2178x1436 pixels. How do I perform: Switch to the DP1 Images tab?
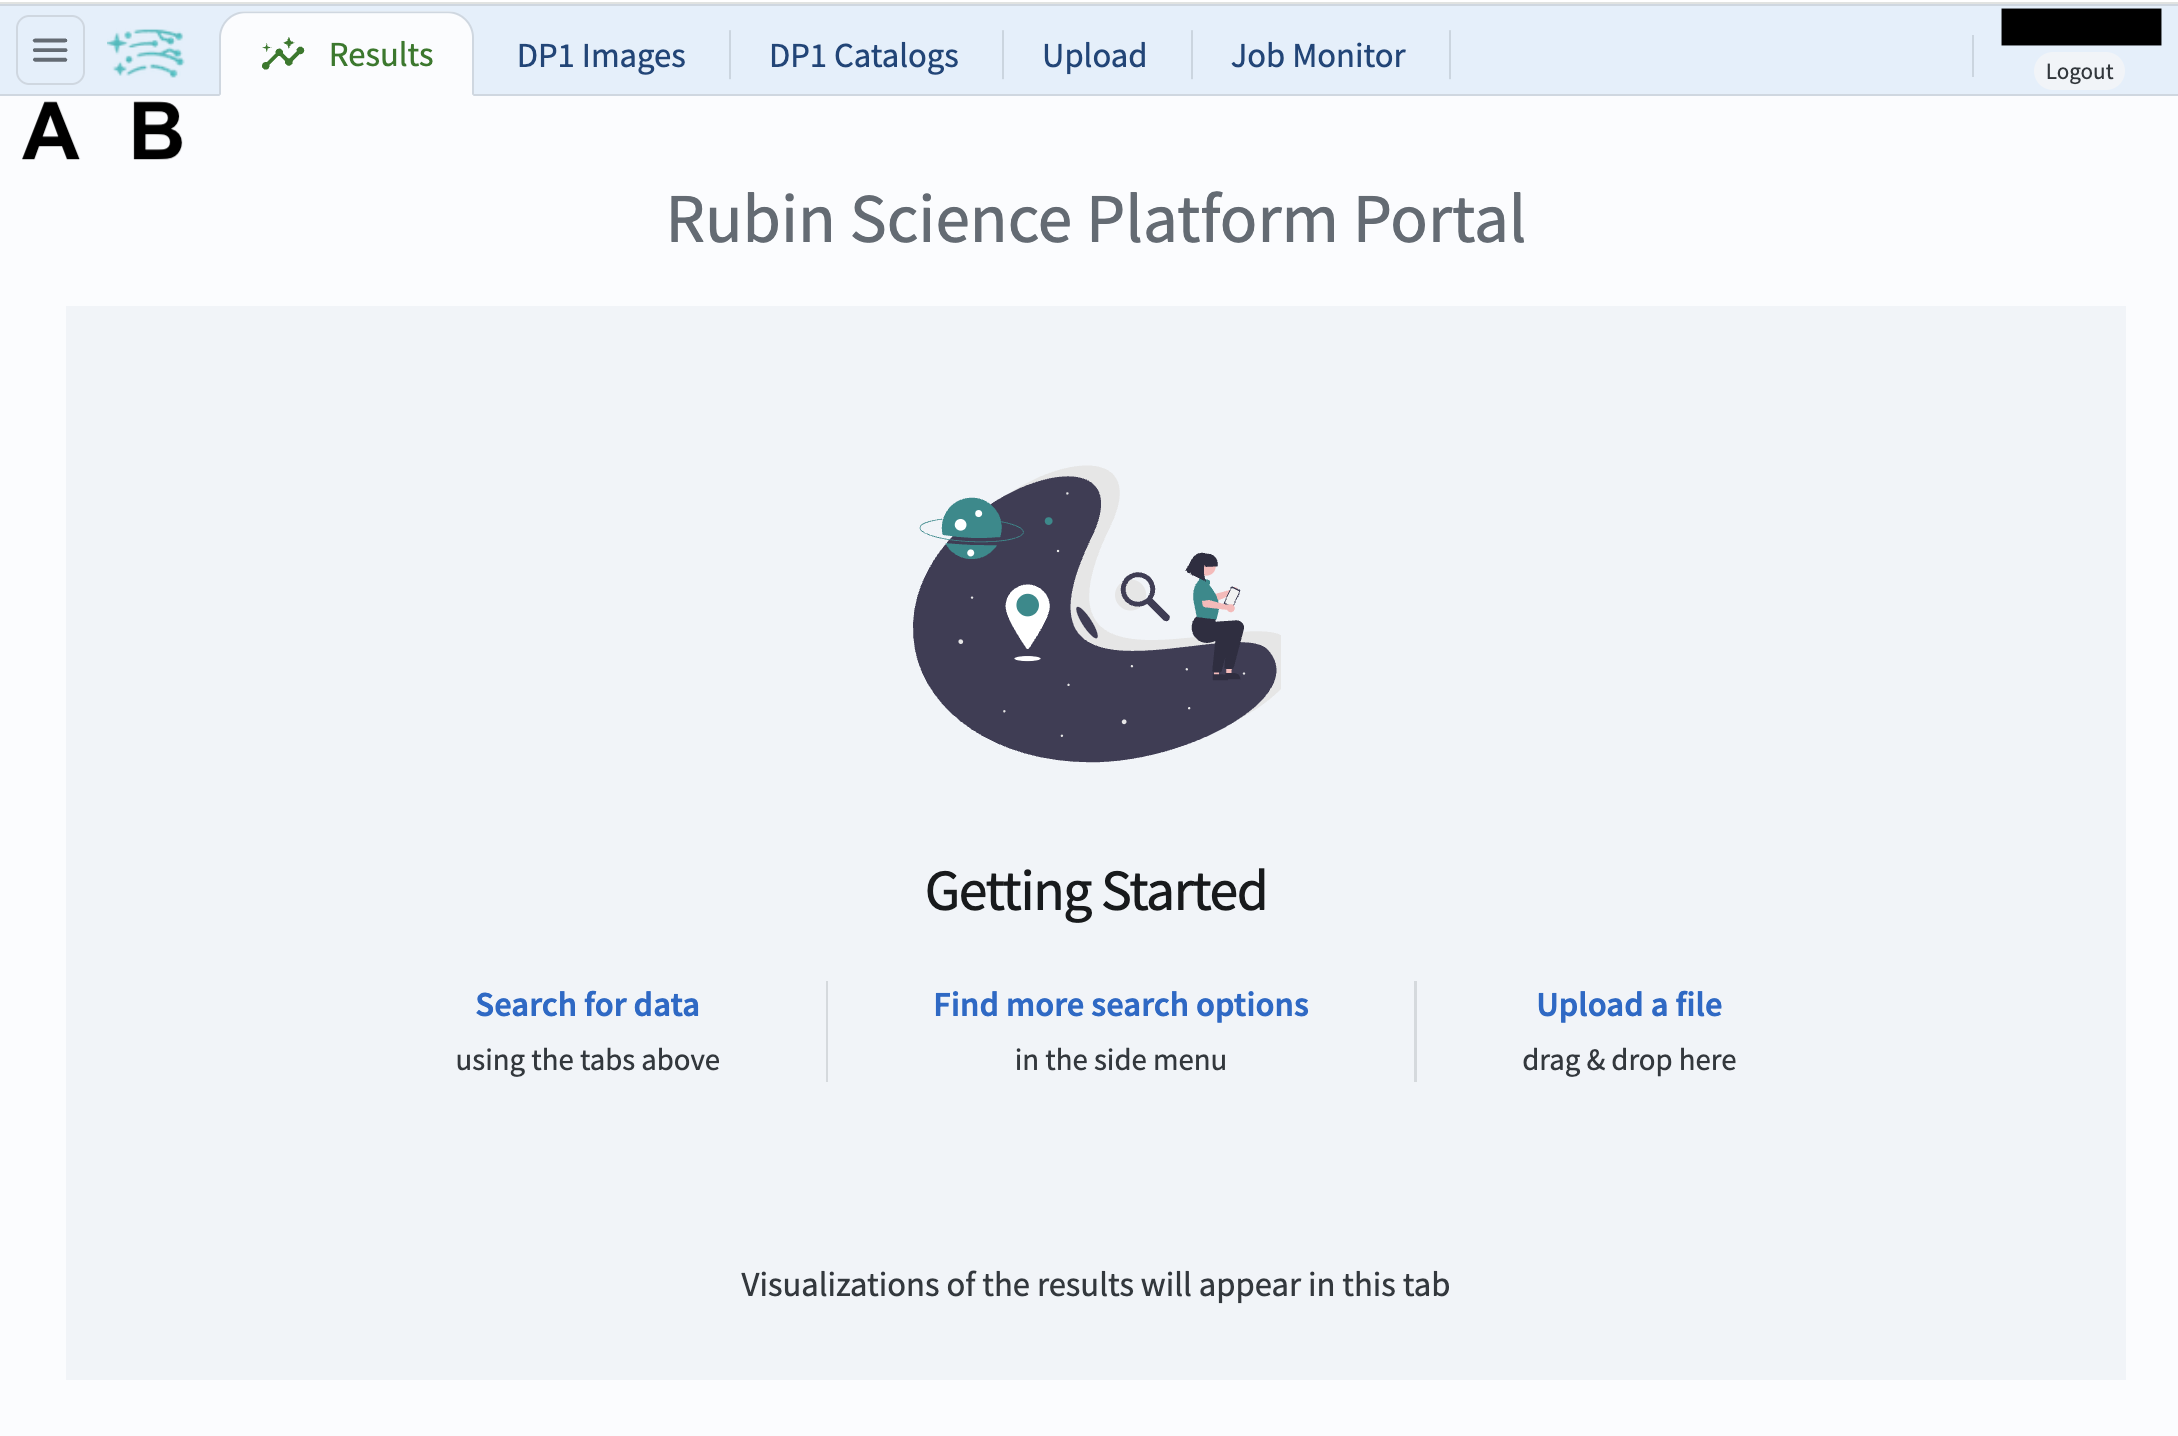click(x=599, y=55)
